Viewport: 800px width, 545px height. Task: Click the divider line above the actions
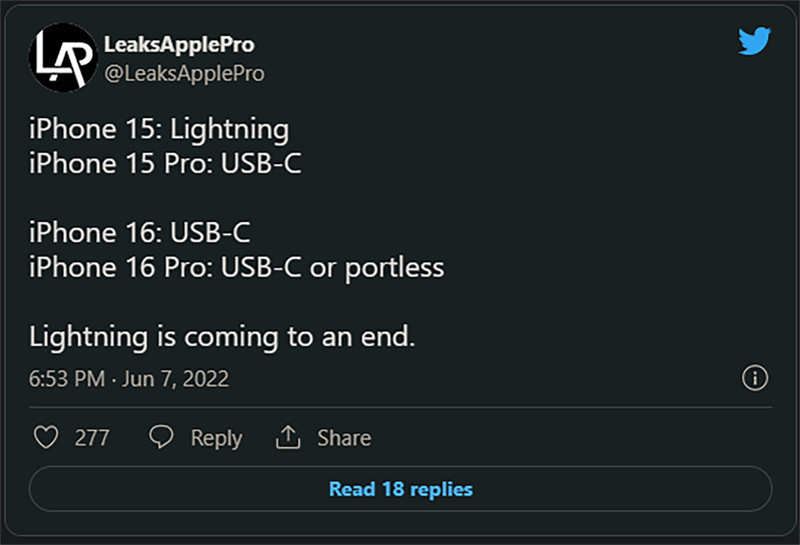[401, 407]
